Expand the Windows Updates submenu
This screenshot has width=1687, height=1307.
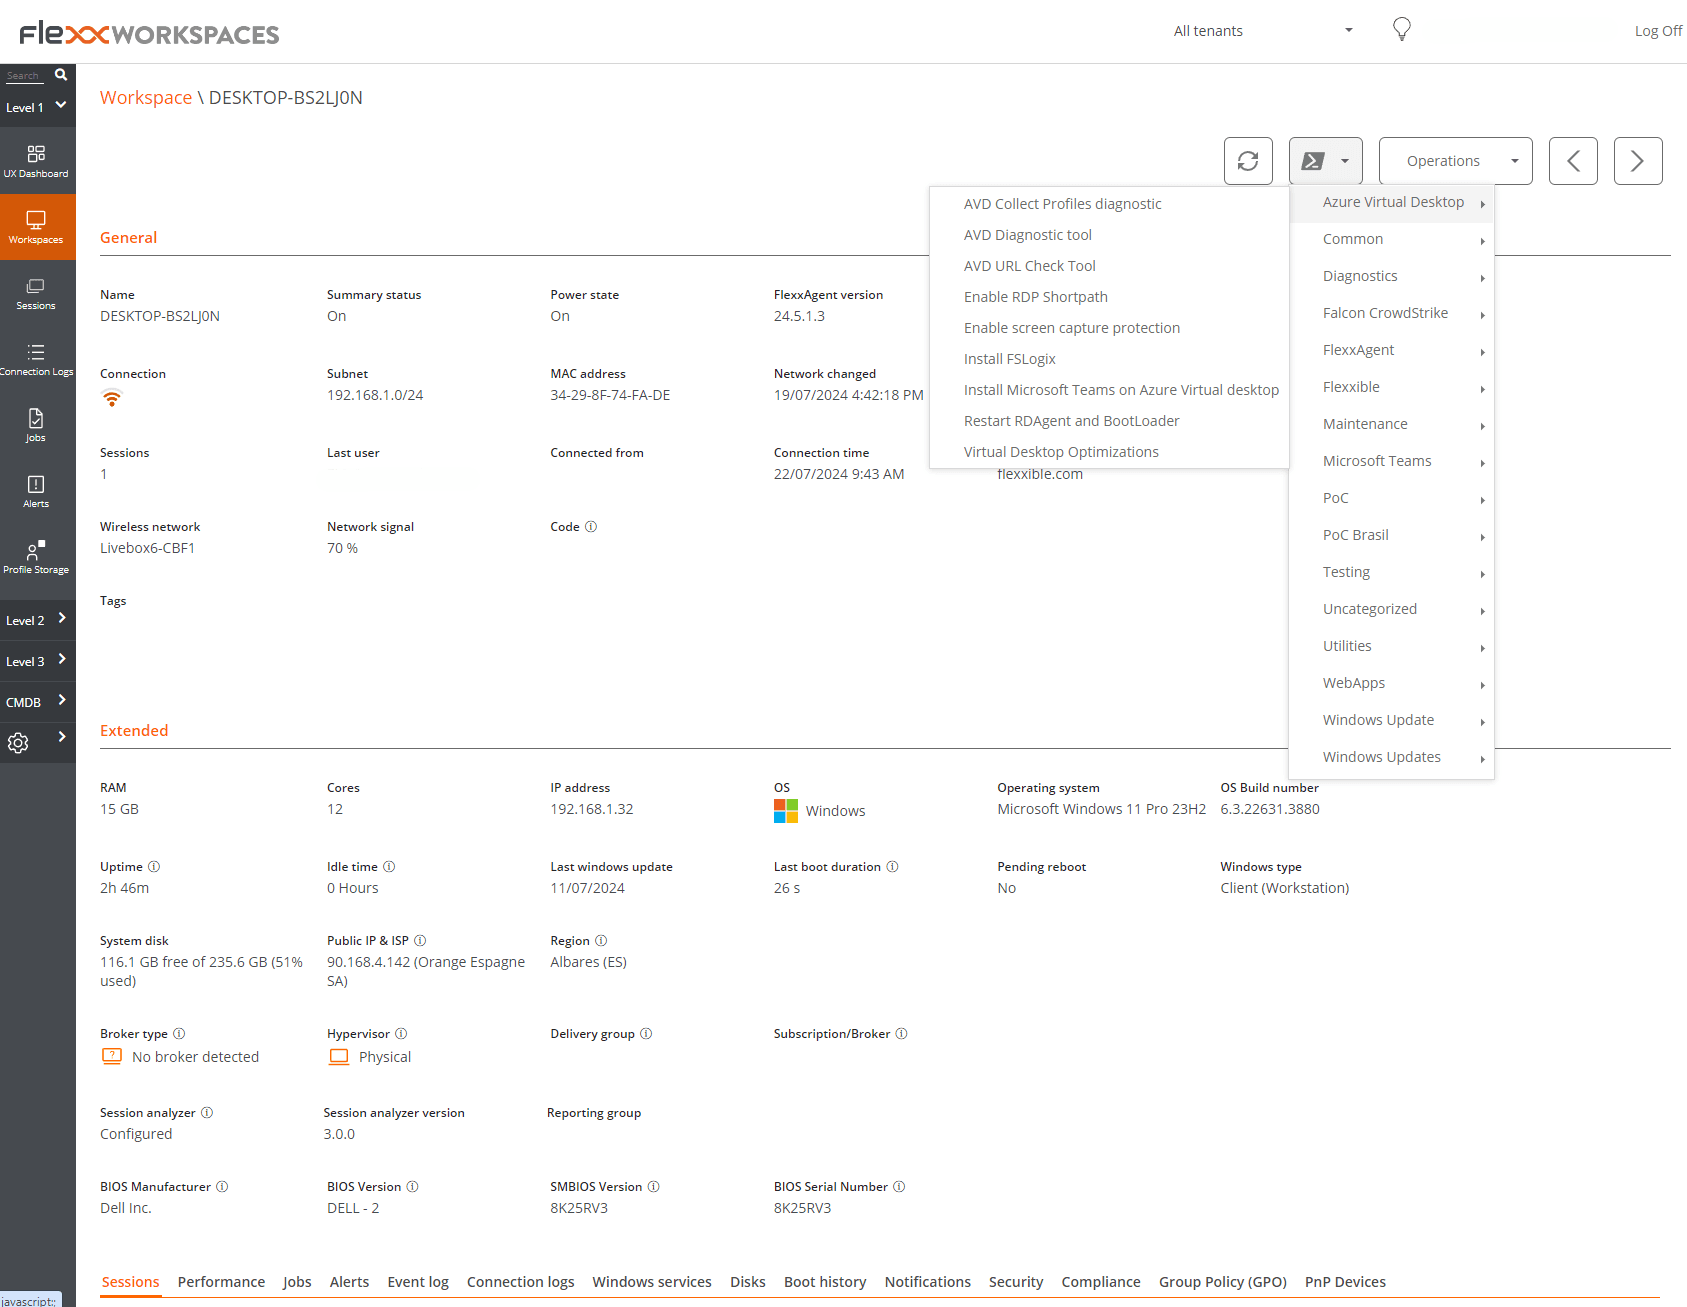point(1391,757)
